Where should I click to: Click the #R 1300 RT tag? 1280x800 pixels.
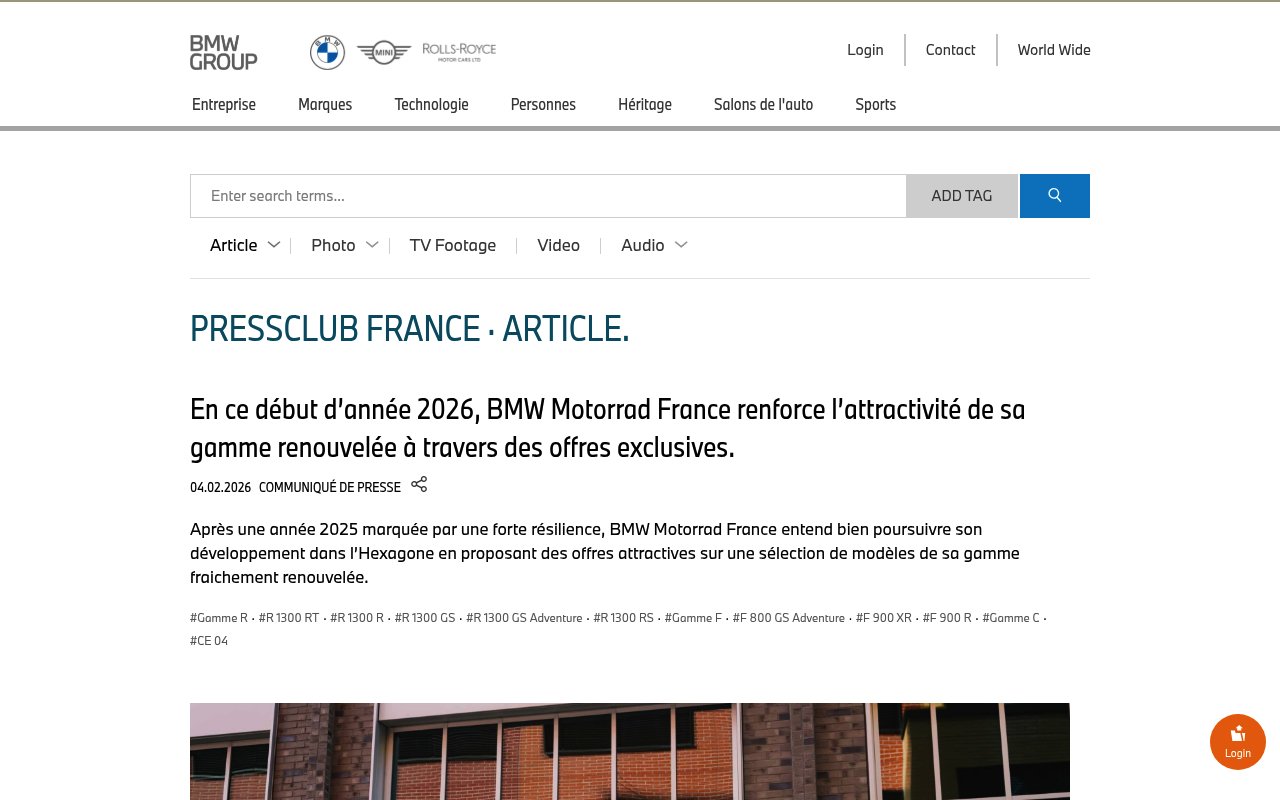(289, 618)
